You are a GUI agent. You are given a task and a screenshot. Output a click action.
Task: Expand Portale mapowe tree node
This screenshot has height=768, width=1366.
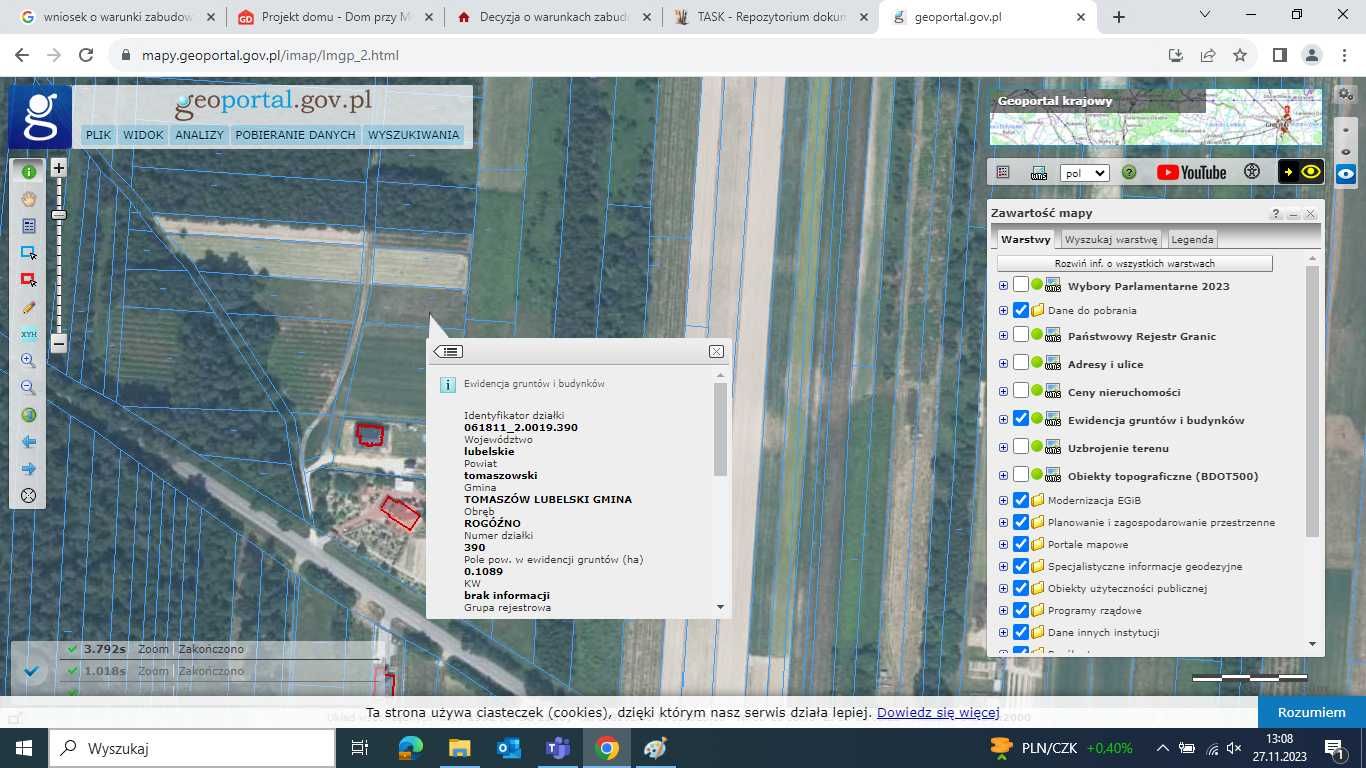click(x=1003, y=544)
